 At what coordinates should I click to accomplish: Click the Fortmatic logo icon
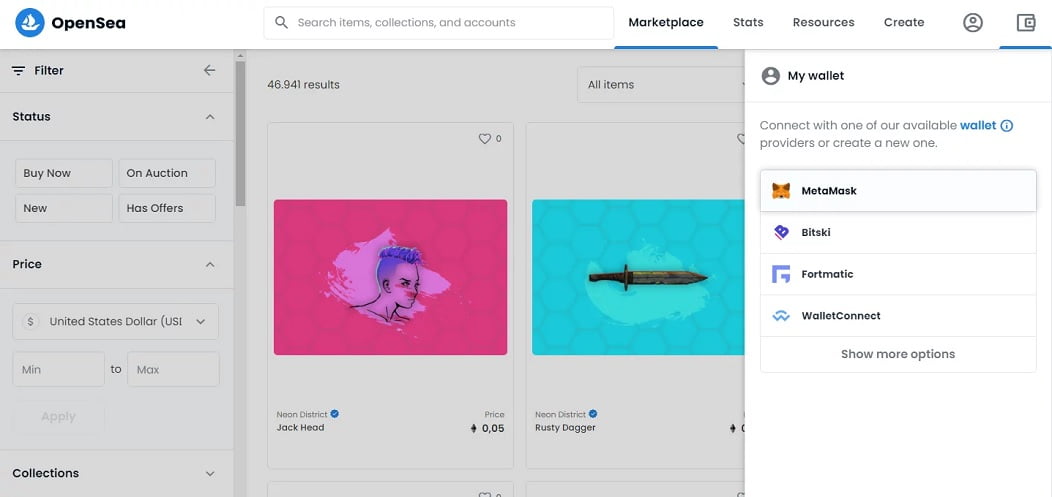point(781,274)
